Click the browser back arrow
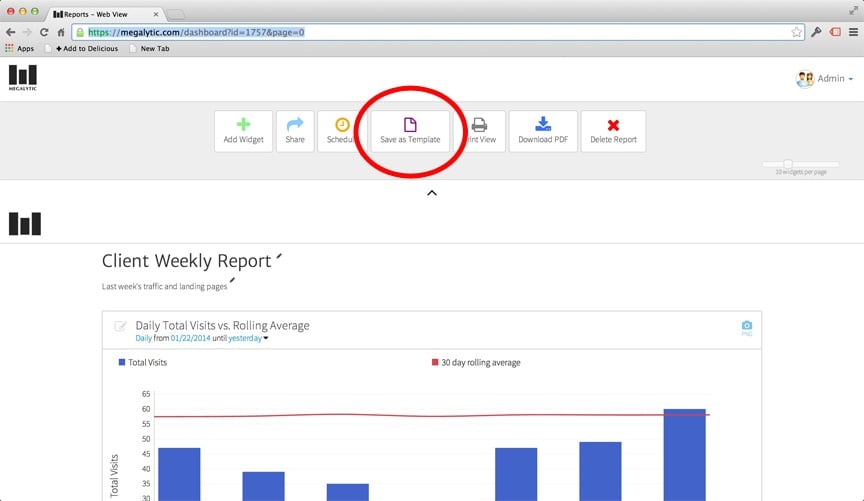The image size is (864, 501). (x=10, y=32)
